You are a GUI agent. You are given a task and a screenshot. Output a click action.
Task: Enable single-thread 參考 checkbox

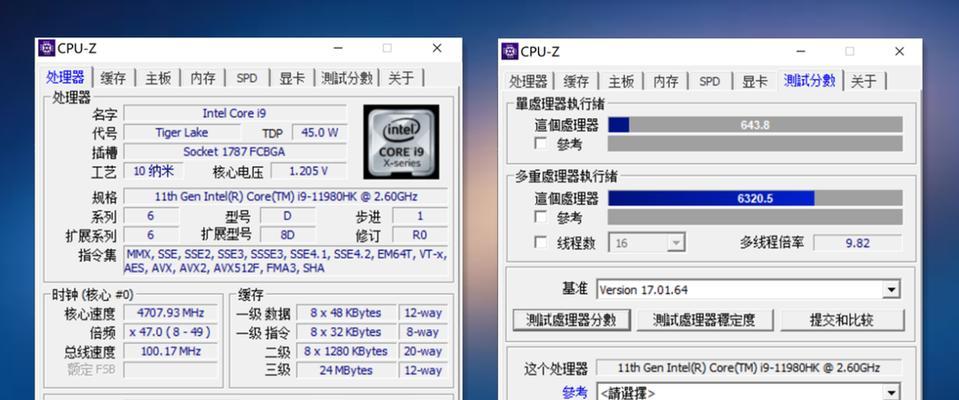(541, 144)
